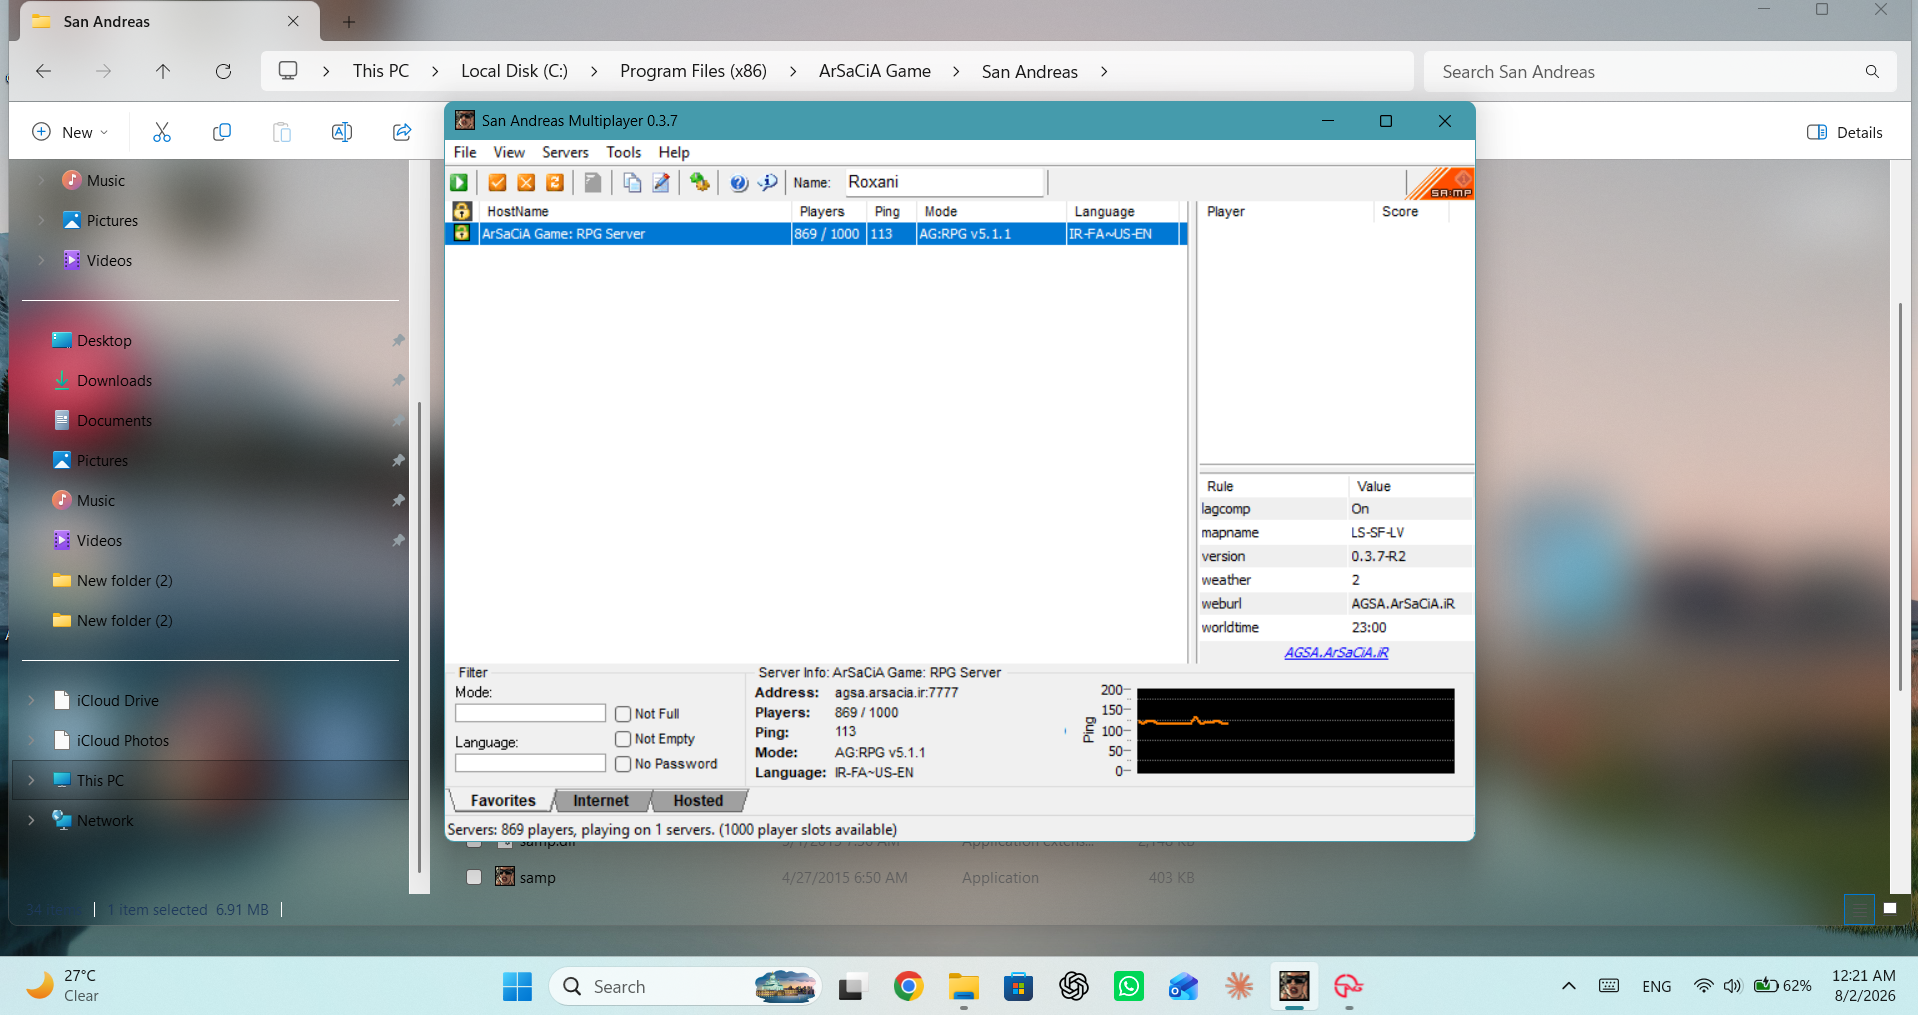Open ChatGPT from the taskbar
Screen dimensions: 1918x1015
[1074, 987]
